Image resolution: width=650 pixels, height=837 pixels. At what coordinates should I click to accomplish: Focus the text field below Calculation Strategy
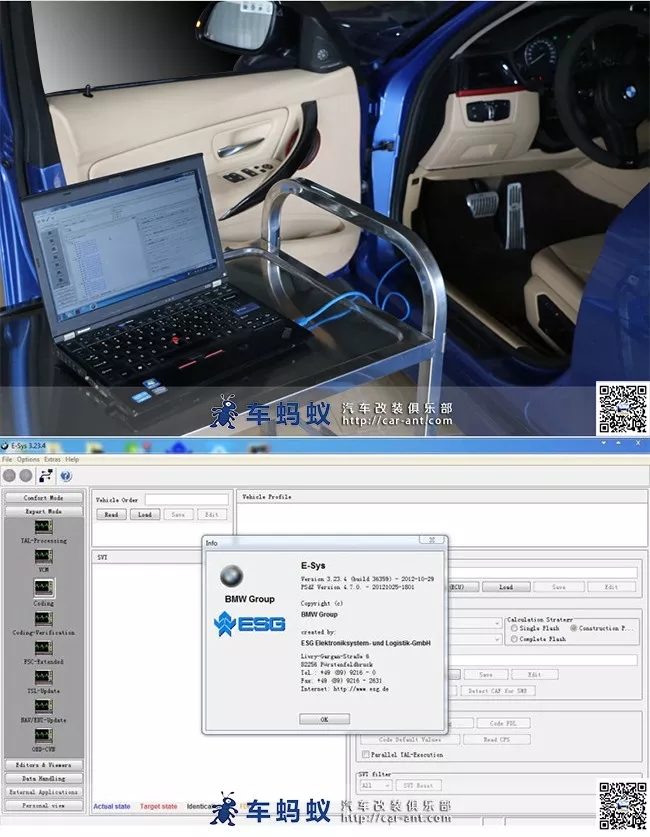click(x=543, y=660)
